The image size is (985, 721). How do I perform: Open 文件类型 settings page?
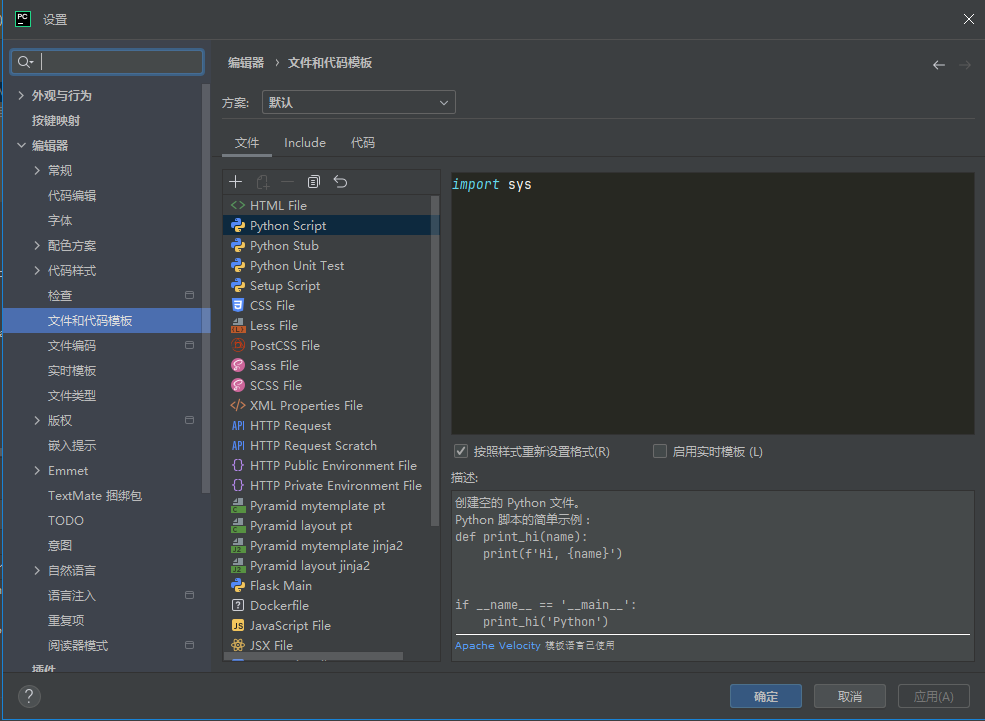coord(72,396)
